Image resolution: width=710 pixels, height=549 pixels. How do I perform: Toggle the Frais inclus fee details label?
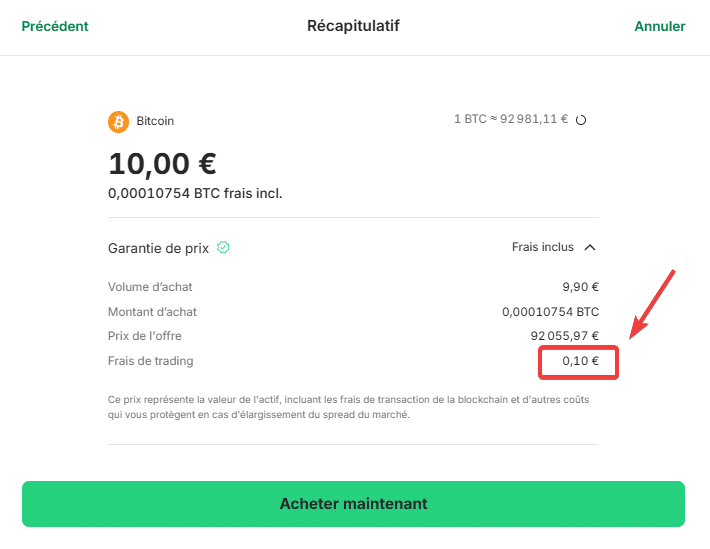[x=542, y=247]
